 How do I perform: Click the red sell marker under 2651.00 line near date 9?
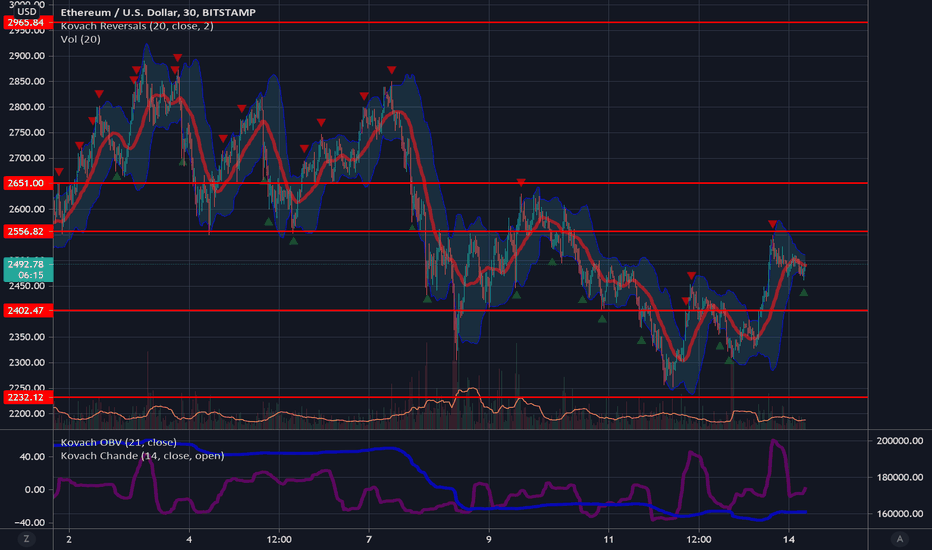pyautogui.click(x=521, y=183)
